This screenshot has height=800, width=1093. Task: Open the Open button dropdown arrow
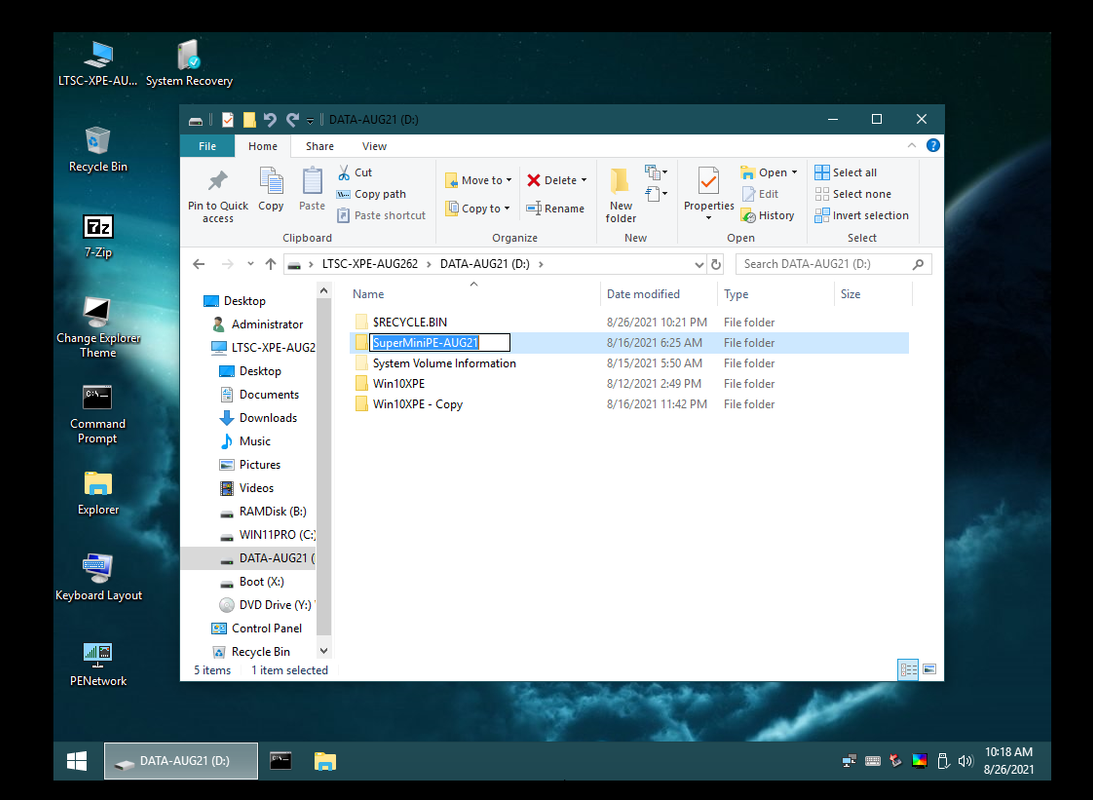(x=794, y=172)
